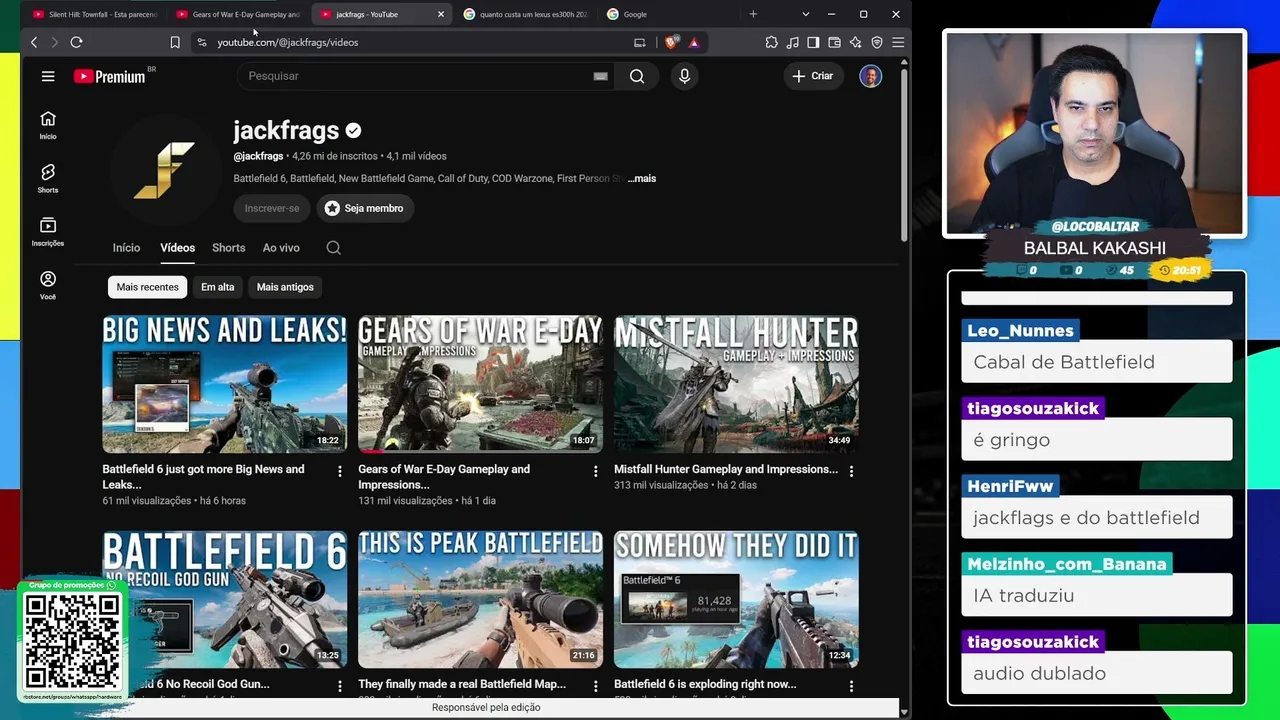Close the jackfrags - YouTube tab

441,14
